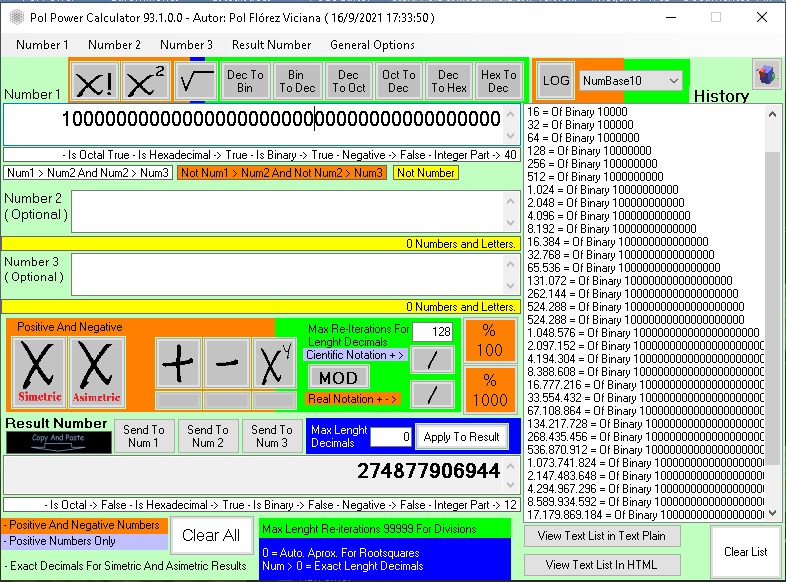This screenshot has height=582, width=786.
Task: Click the X to the power Y button
Action: (274, 363)
